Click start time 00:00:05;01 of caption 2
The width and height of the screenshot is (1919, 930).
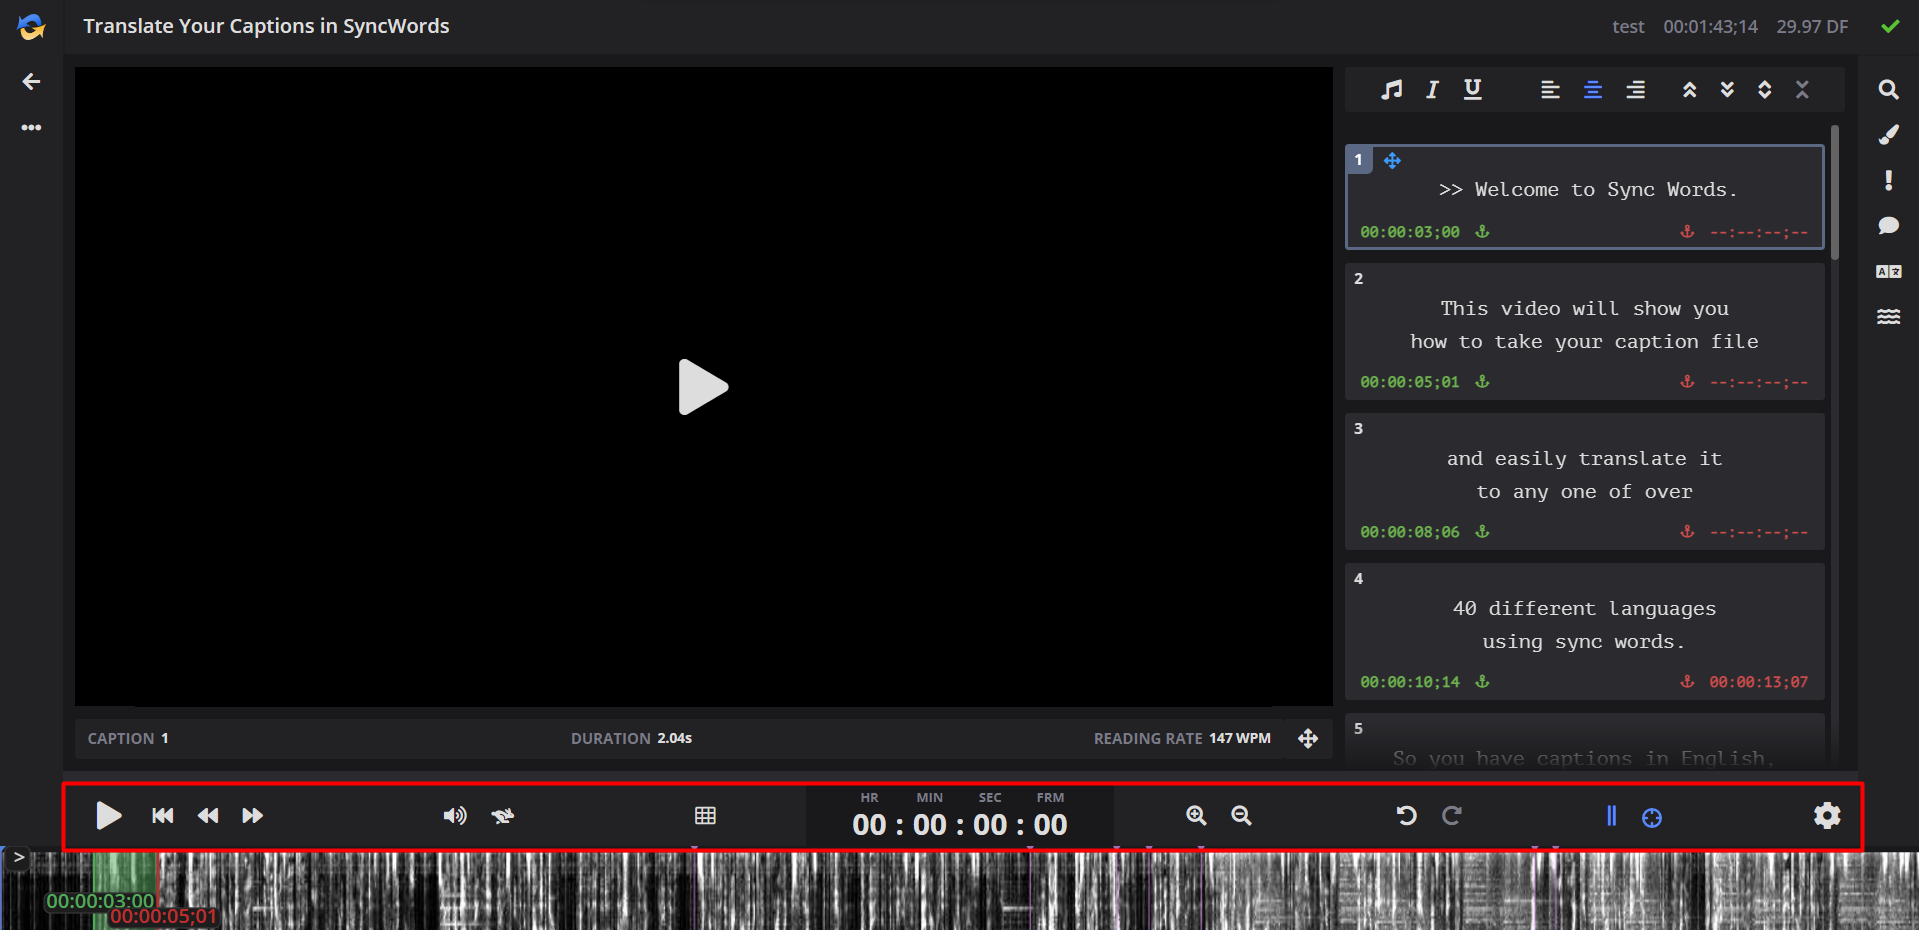[x=1410, y=382]
